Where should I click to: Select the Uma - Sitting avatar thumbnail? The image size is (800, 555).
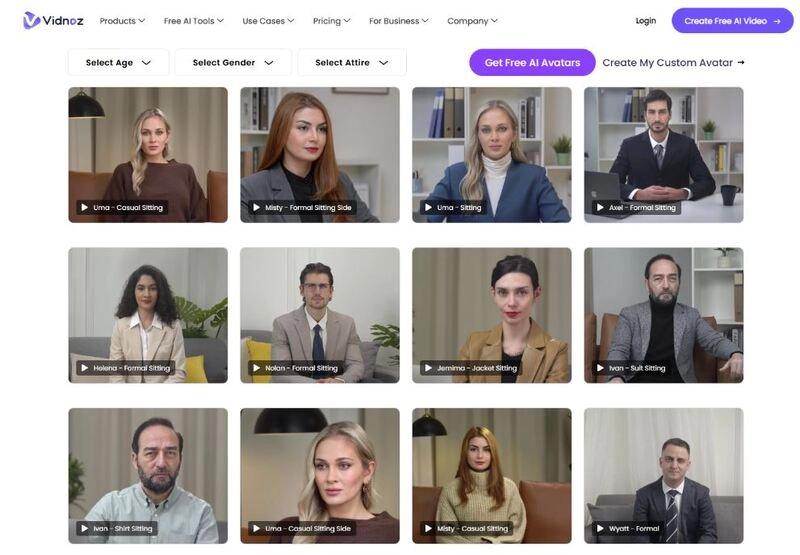coord(492,155)
